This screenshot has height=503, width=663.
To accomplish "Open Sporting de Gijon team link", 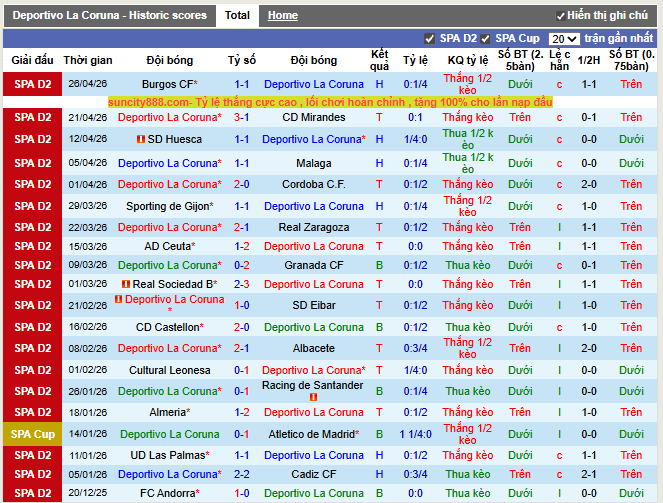I will click(x=167, y=206).
